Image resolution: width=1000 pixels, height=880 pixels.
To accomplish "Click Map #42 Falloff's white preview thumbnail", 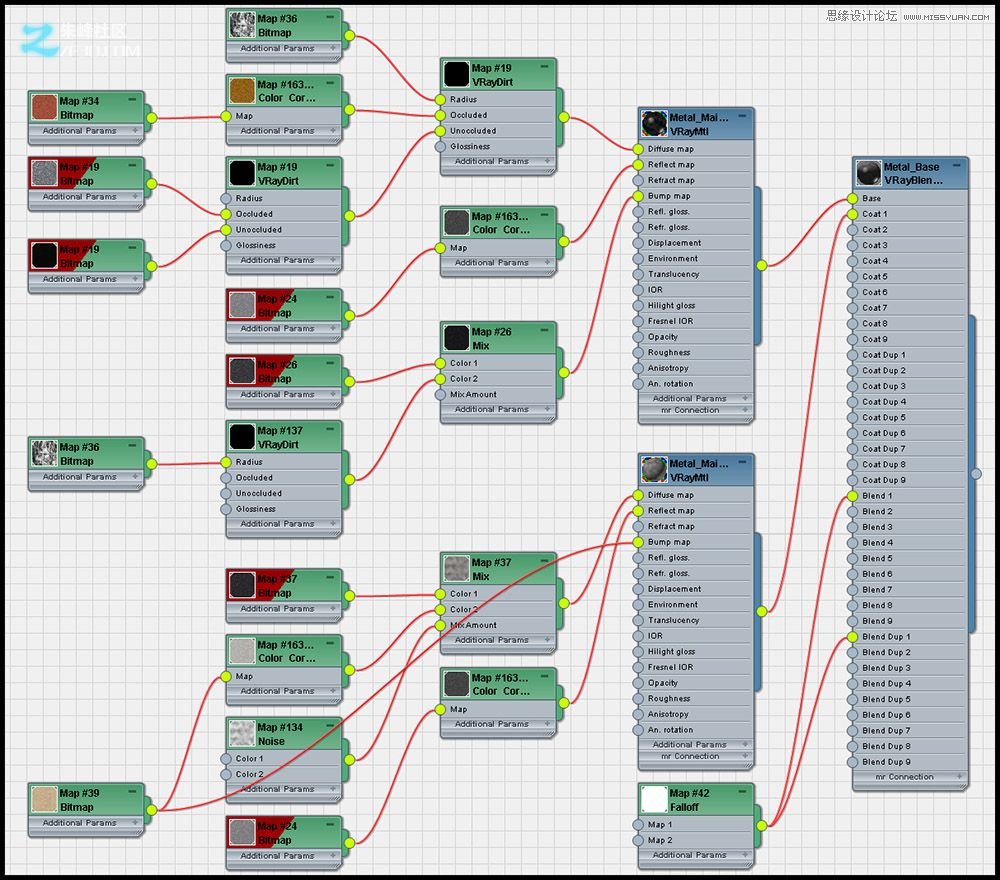I will [x=654, y=800].
